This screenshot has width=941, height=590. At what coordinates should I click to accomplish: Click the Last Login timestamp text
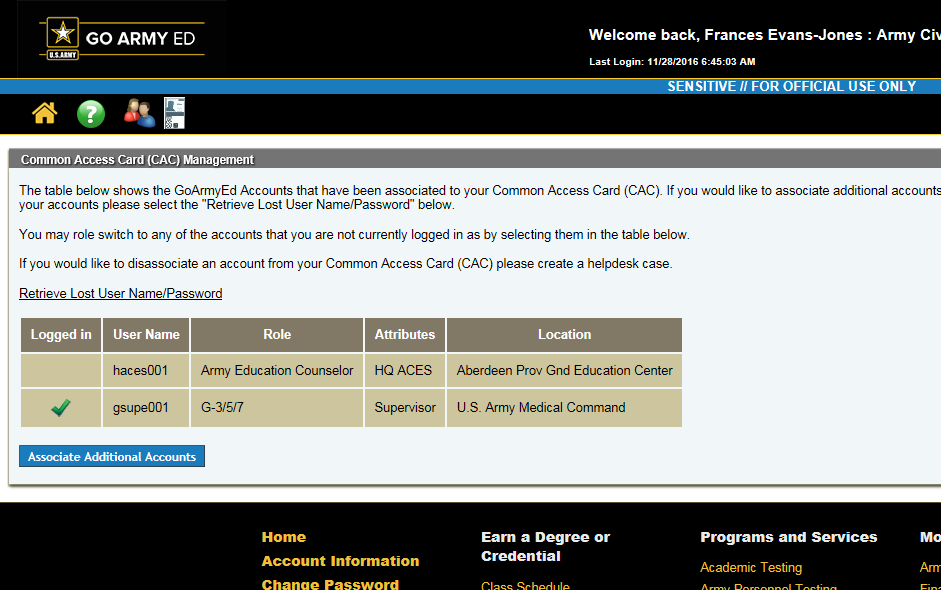point(672,62)
